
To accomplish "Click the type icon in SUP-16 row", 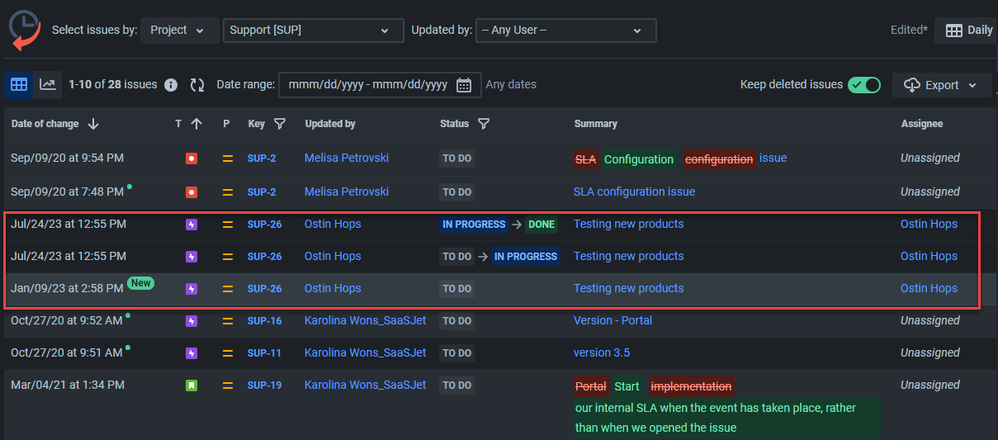I will [192, 321].
